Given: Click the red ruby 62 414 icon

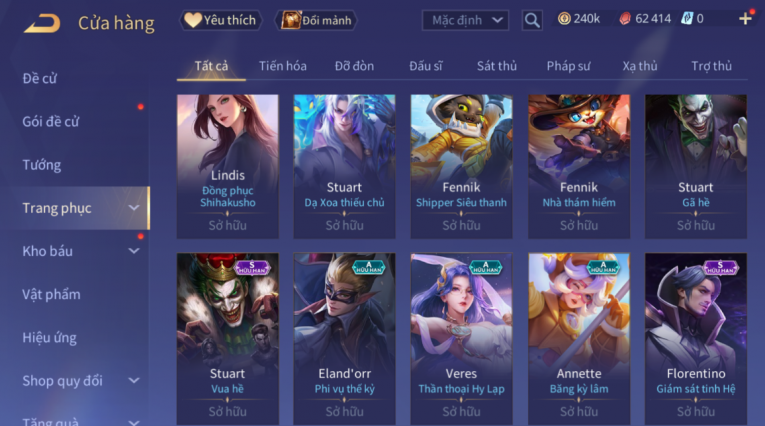Looking at the screenshot, I should click(x=625, y=19).
